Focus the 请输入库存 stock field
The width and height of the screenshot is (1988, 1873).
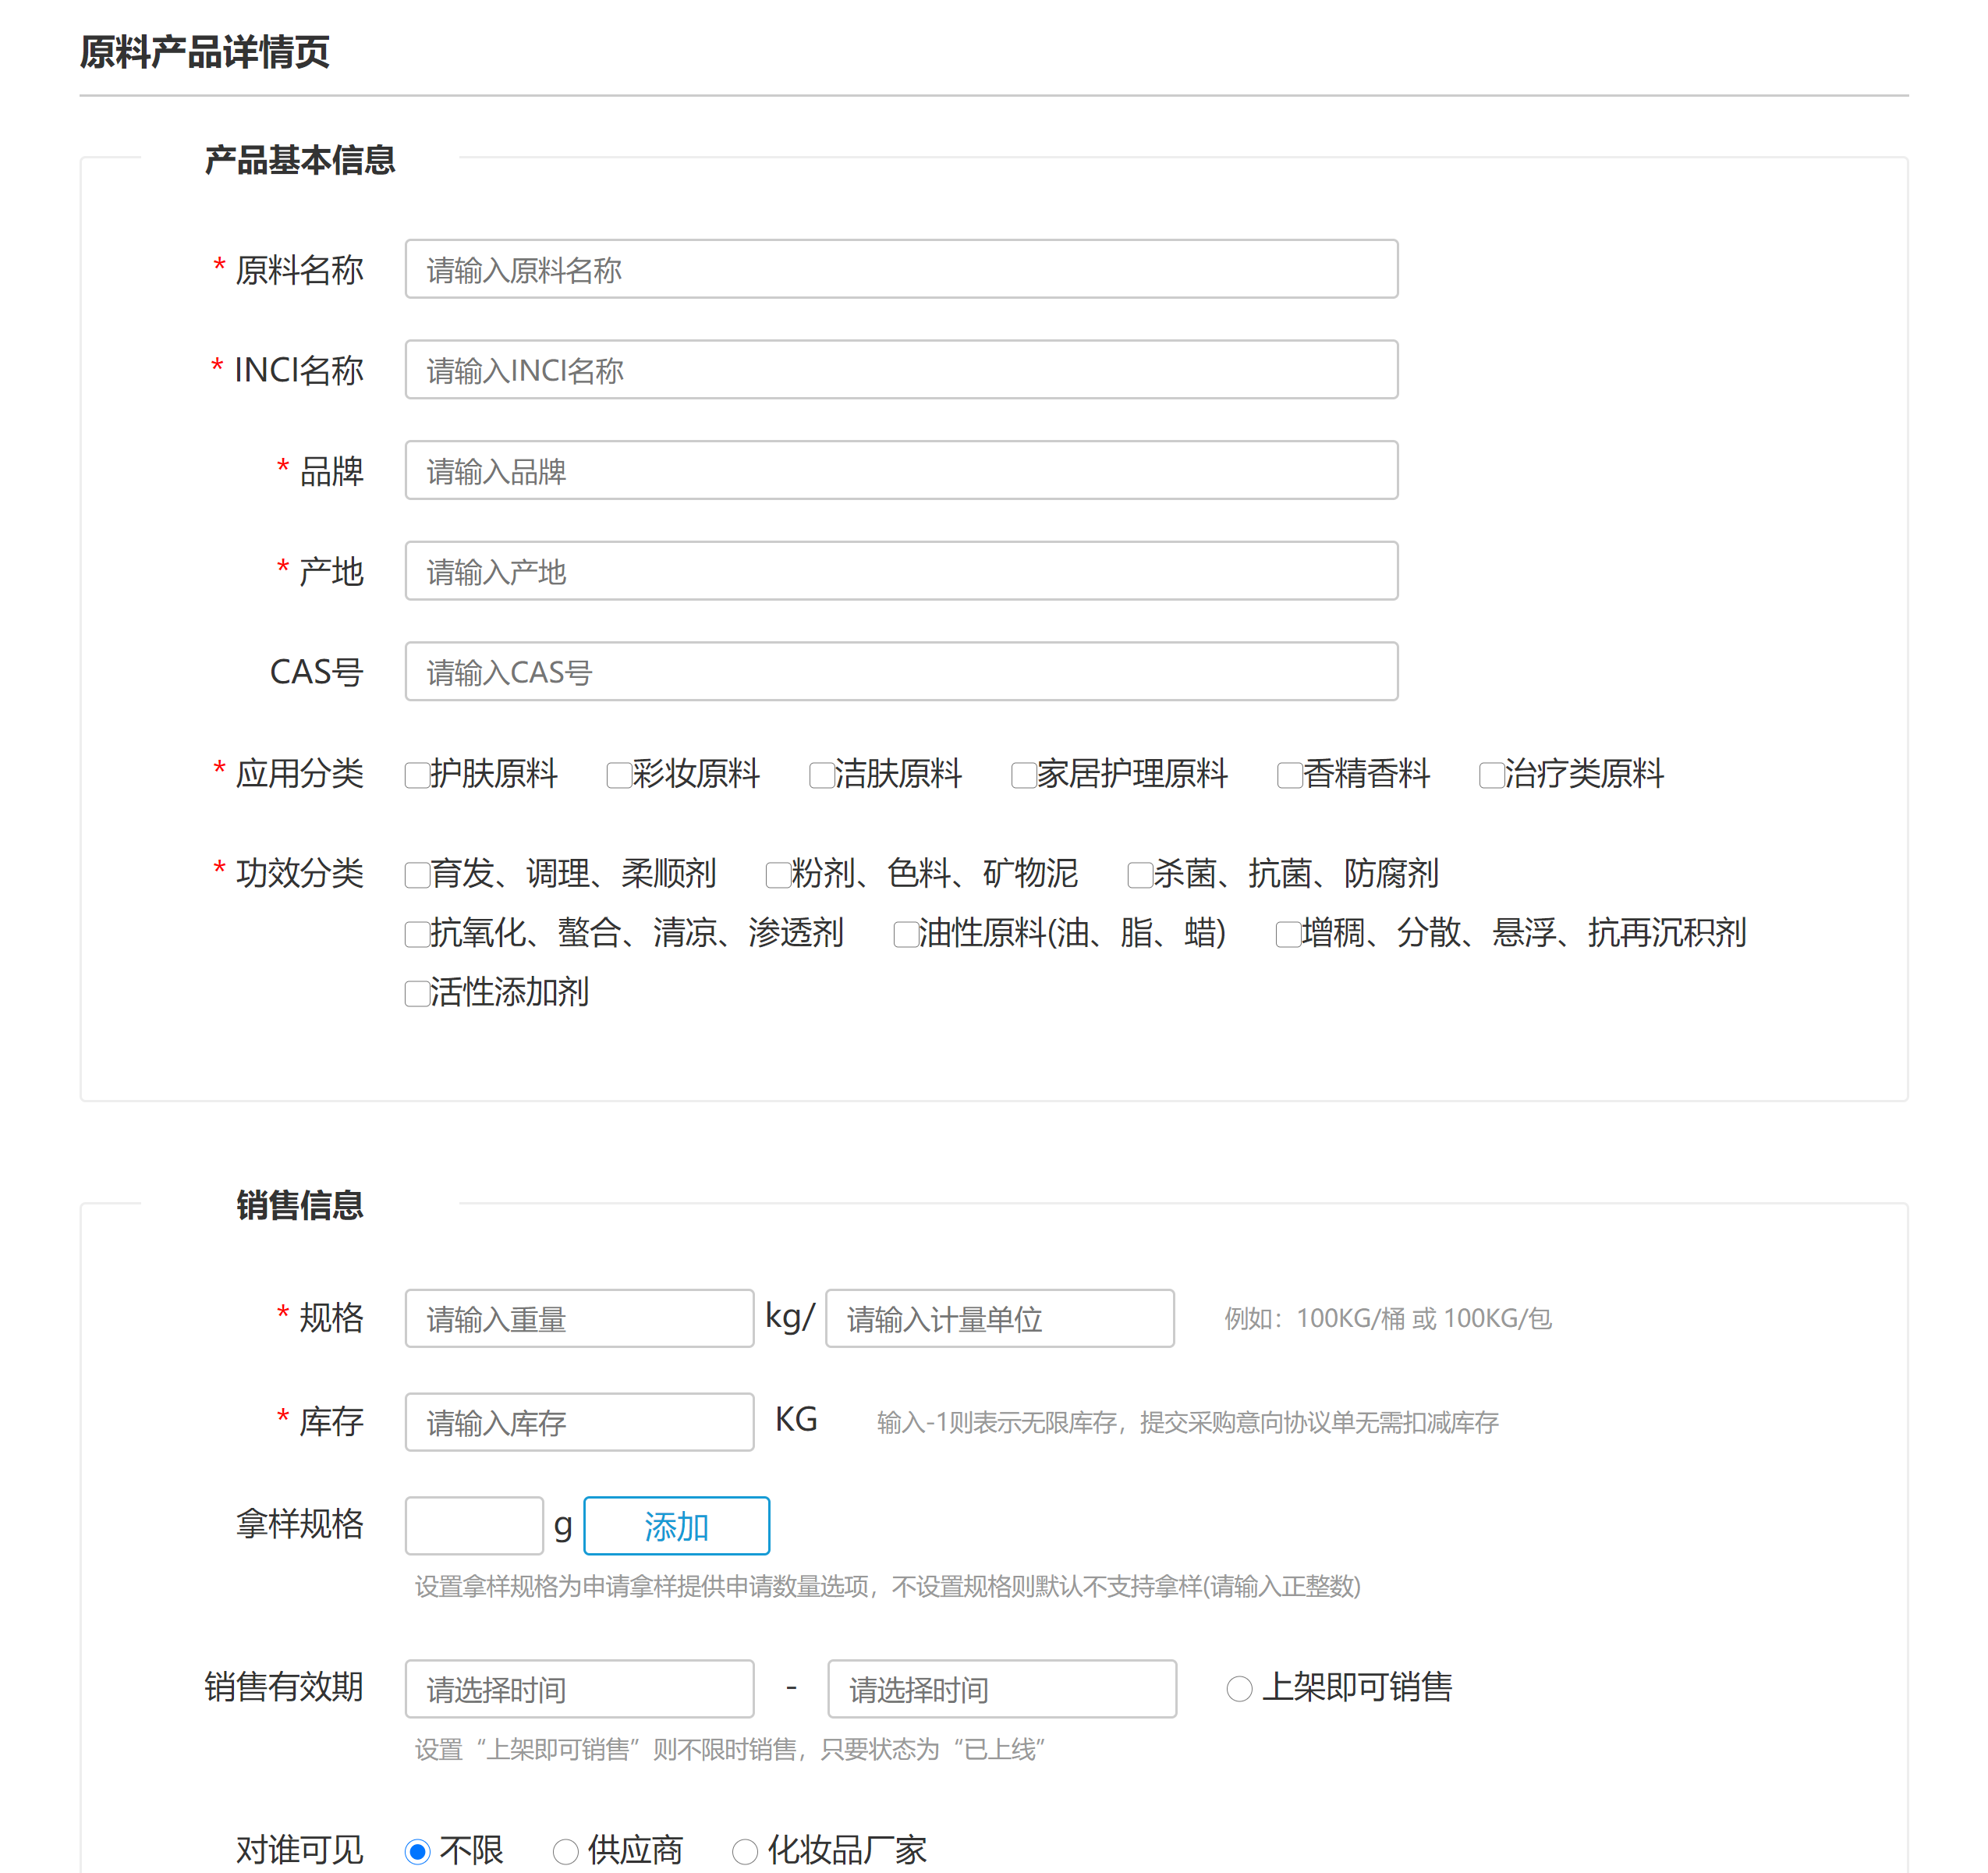[579, 1422]
